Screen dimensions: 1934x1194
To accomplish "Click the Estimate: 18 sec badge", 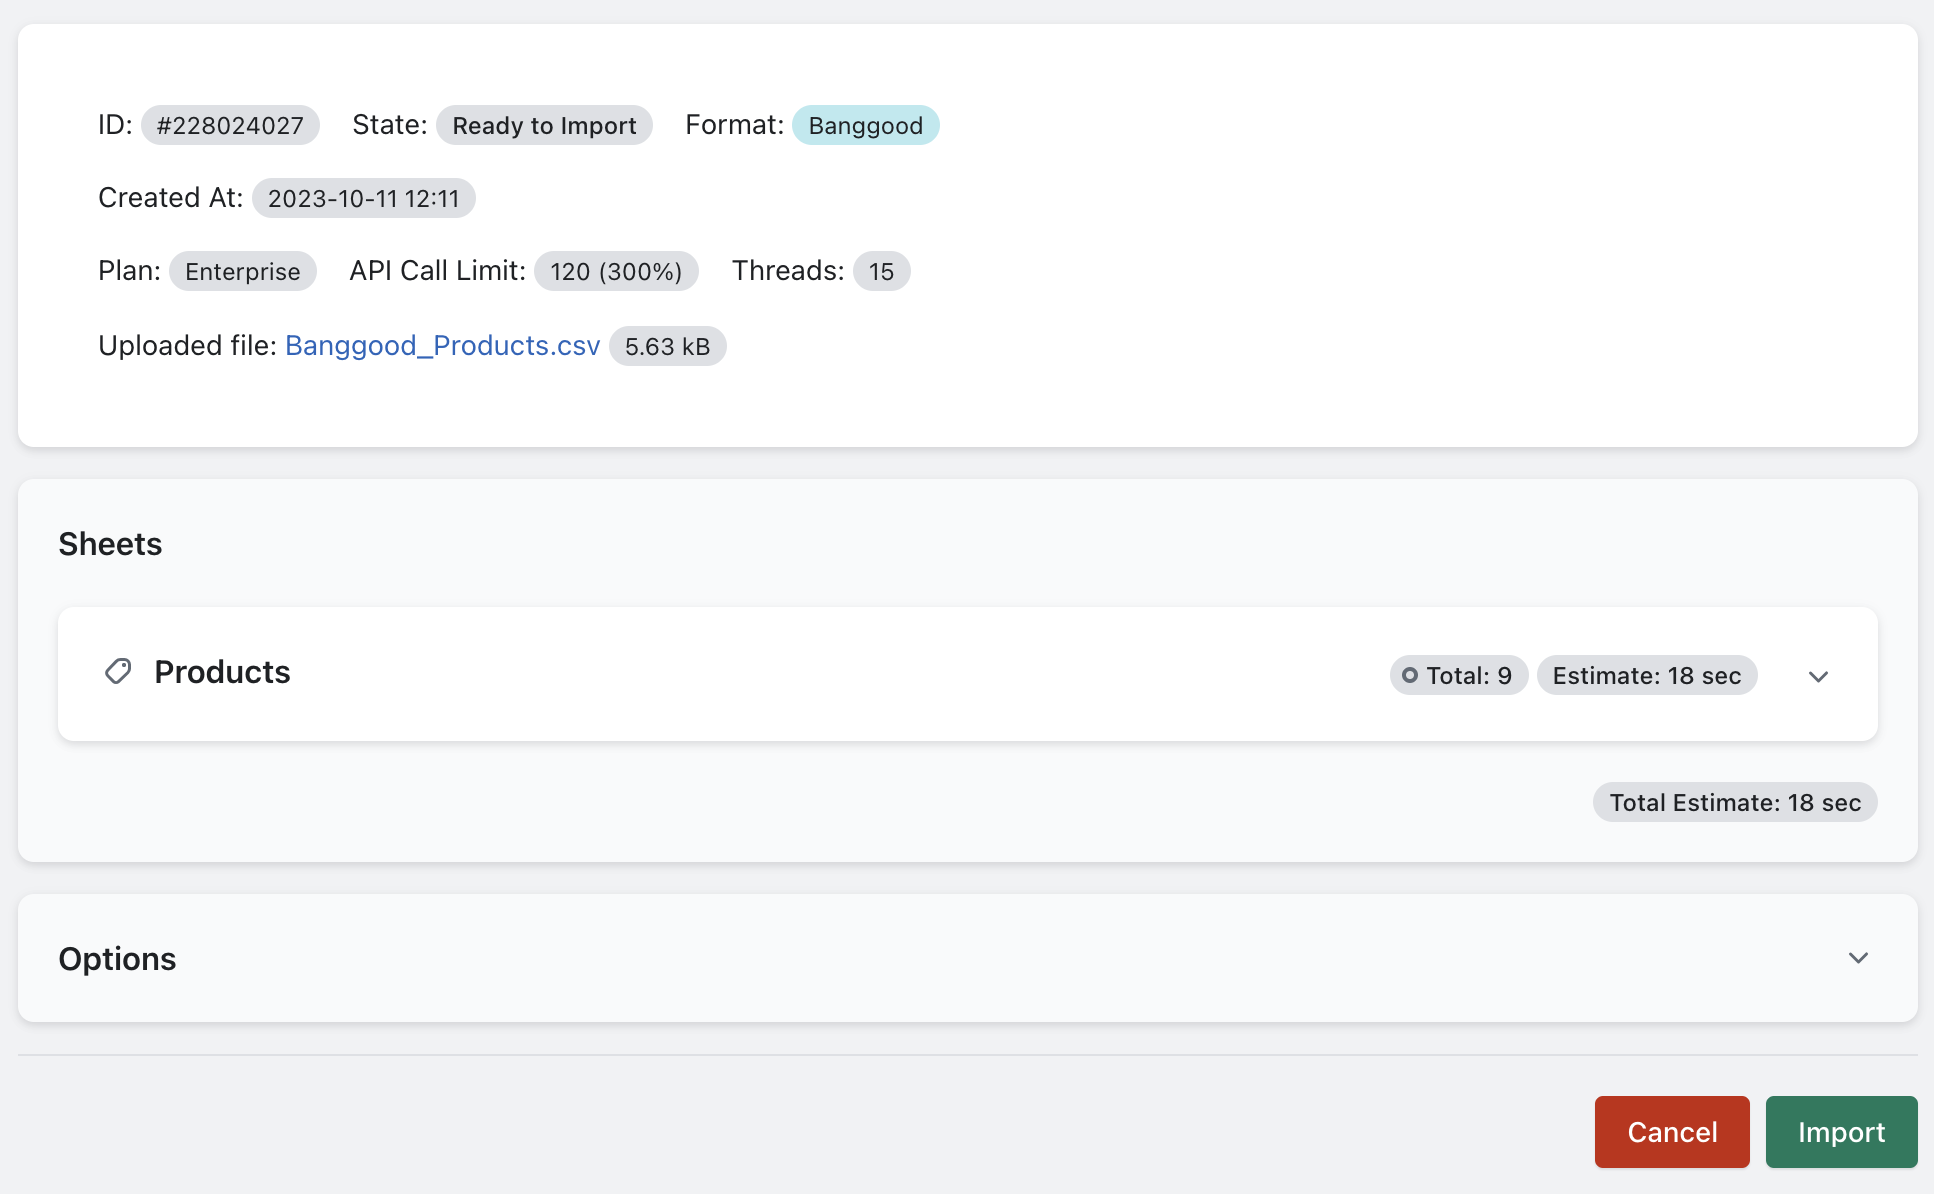I will (1646, 675).
